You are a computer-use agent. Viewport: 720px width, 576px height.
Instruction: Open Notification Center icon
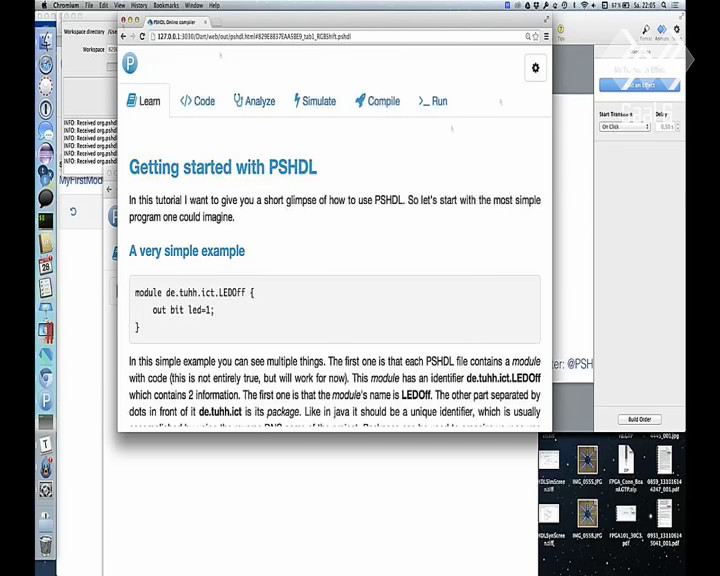(675, 5)
